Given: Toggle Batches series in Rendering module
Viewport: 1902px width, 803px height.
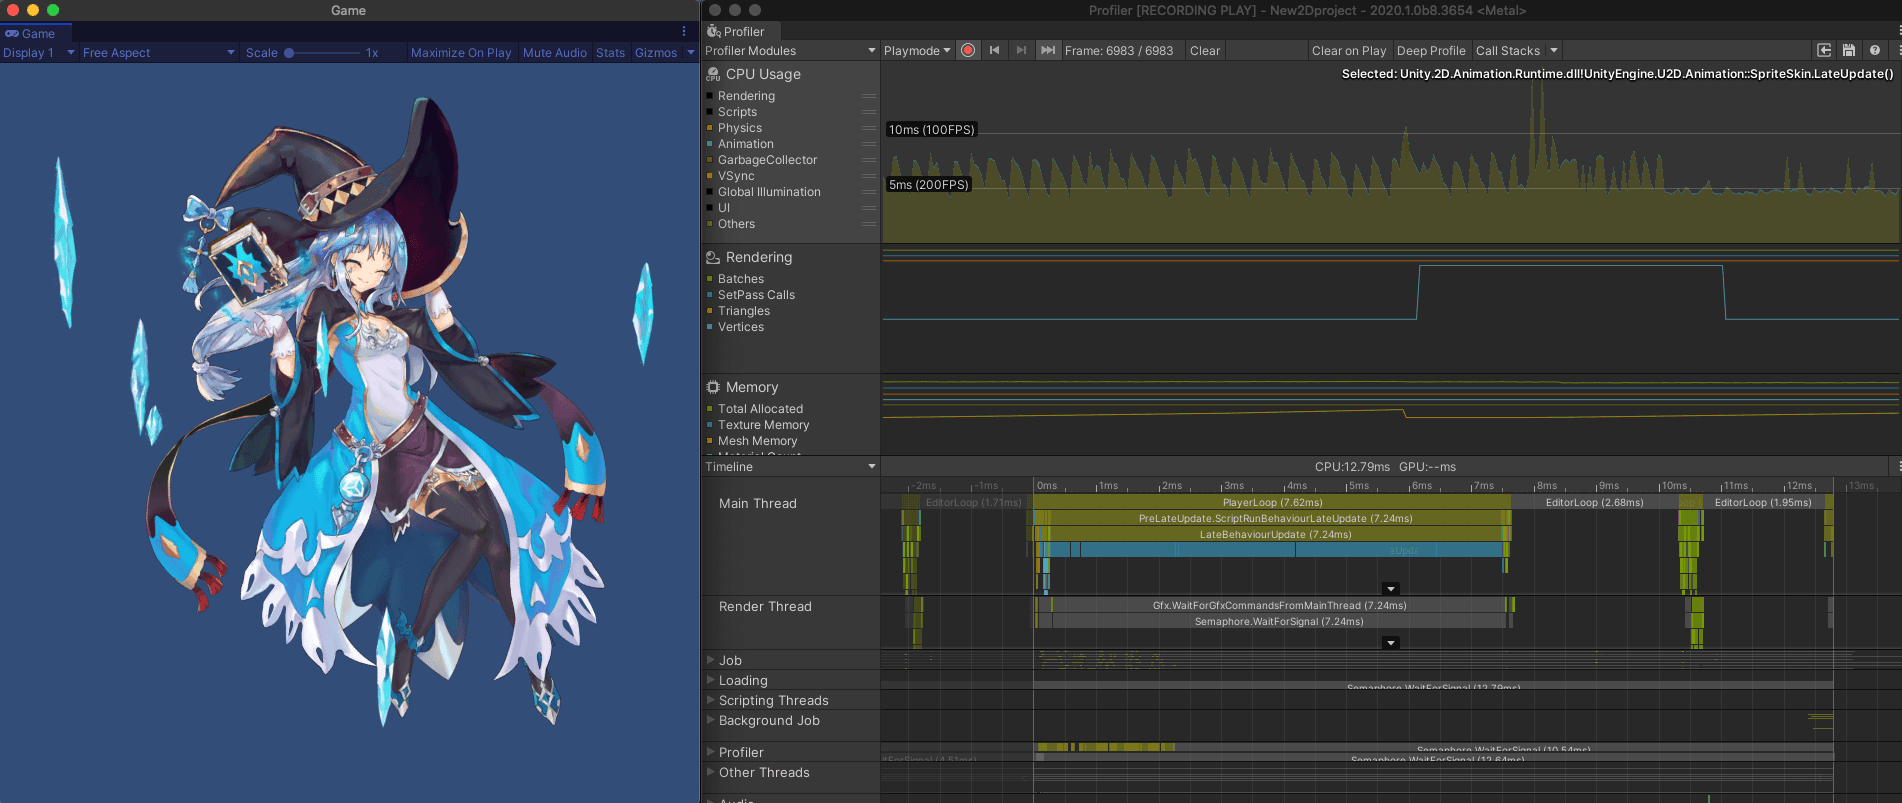Looking at the screenshot, I should pyautogui.click(x=710, y=279).
